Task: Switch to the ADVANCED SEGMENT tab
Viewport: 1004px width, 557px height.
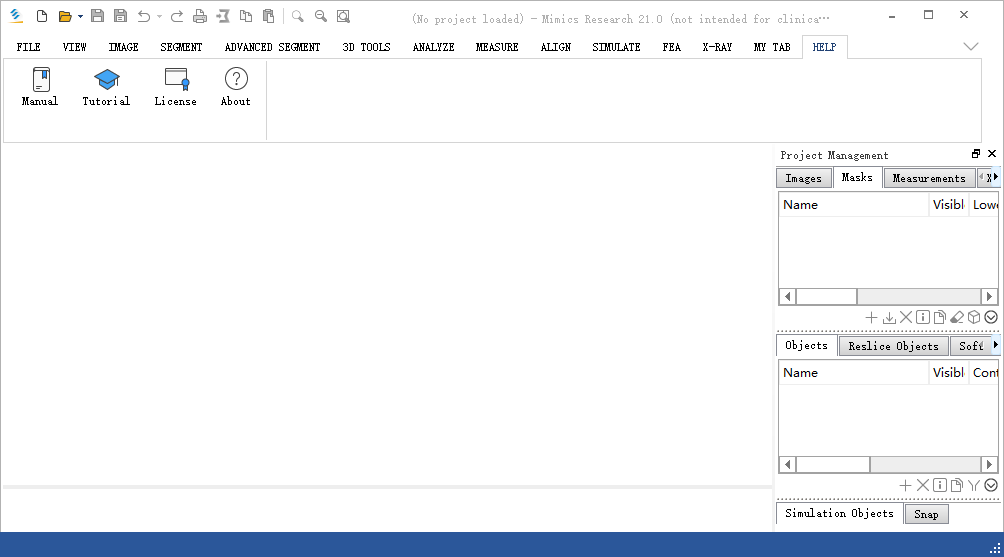Action: coord(272,47)
